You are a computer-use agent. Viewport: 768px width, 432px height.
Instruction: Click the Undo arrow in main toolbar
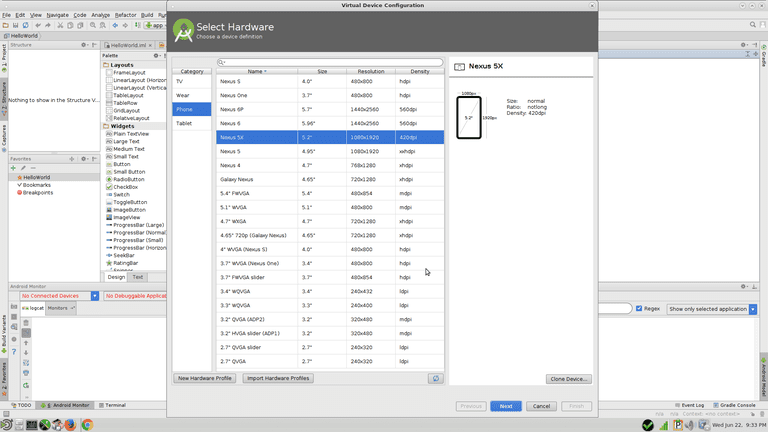coord(38,25)
